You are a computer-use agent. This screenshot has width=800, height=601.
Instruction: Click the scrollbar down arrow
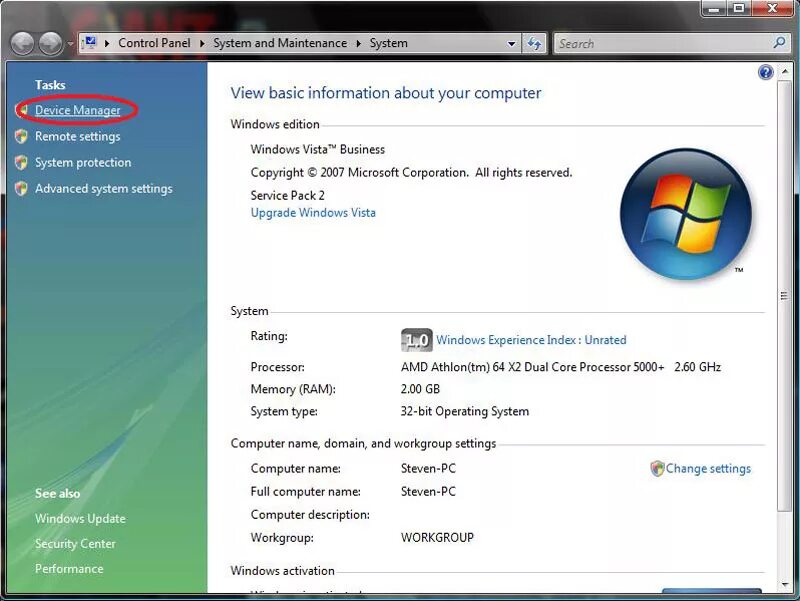click(x=784, y=585)
